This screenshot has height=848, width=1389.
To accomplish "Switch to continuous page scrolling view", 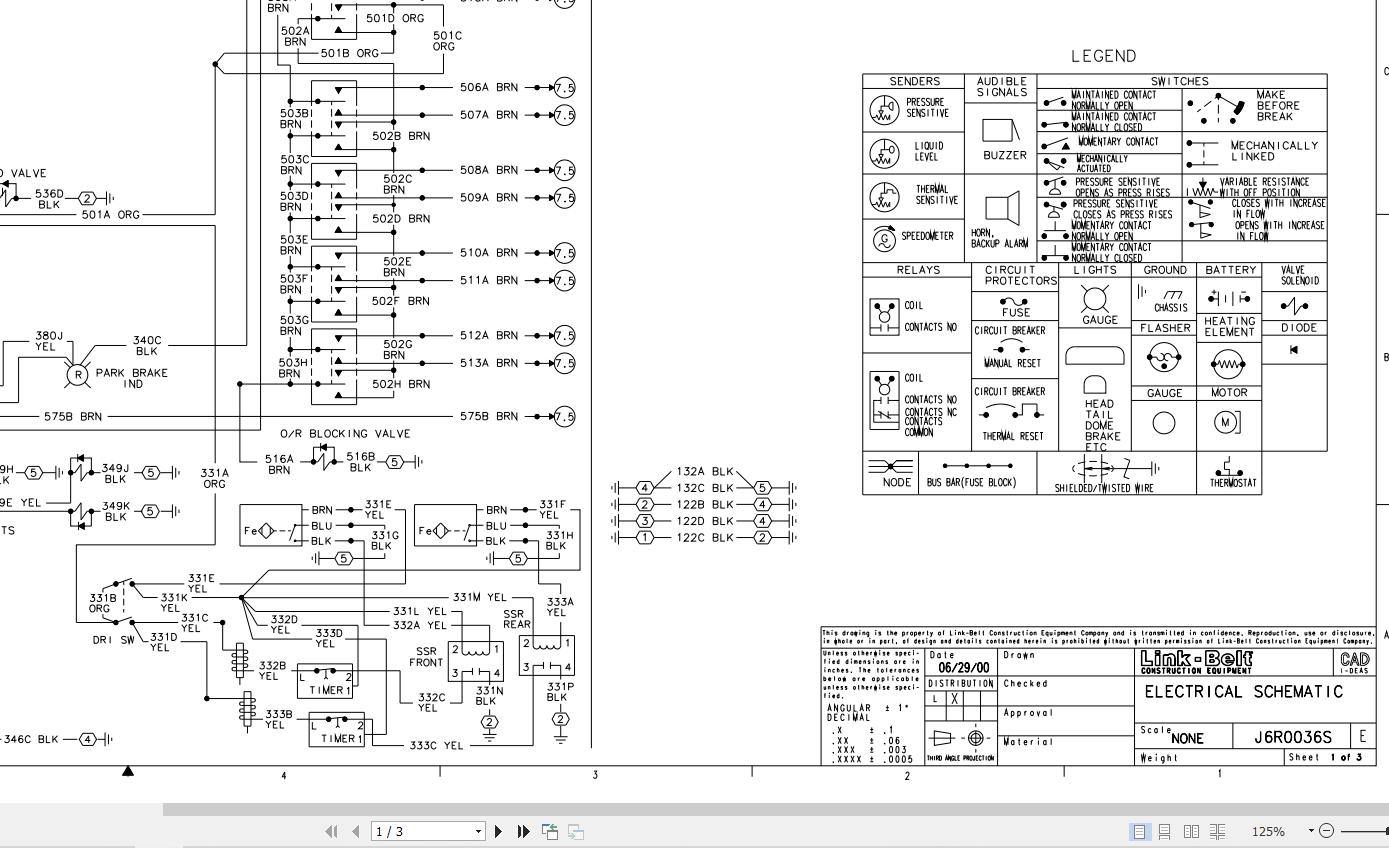I will click(1165, 831).
